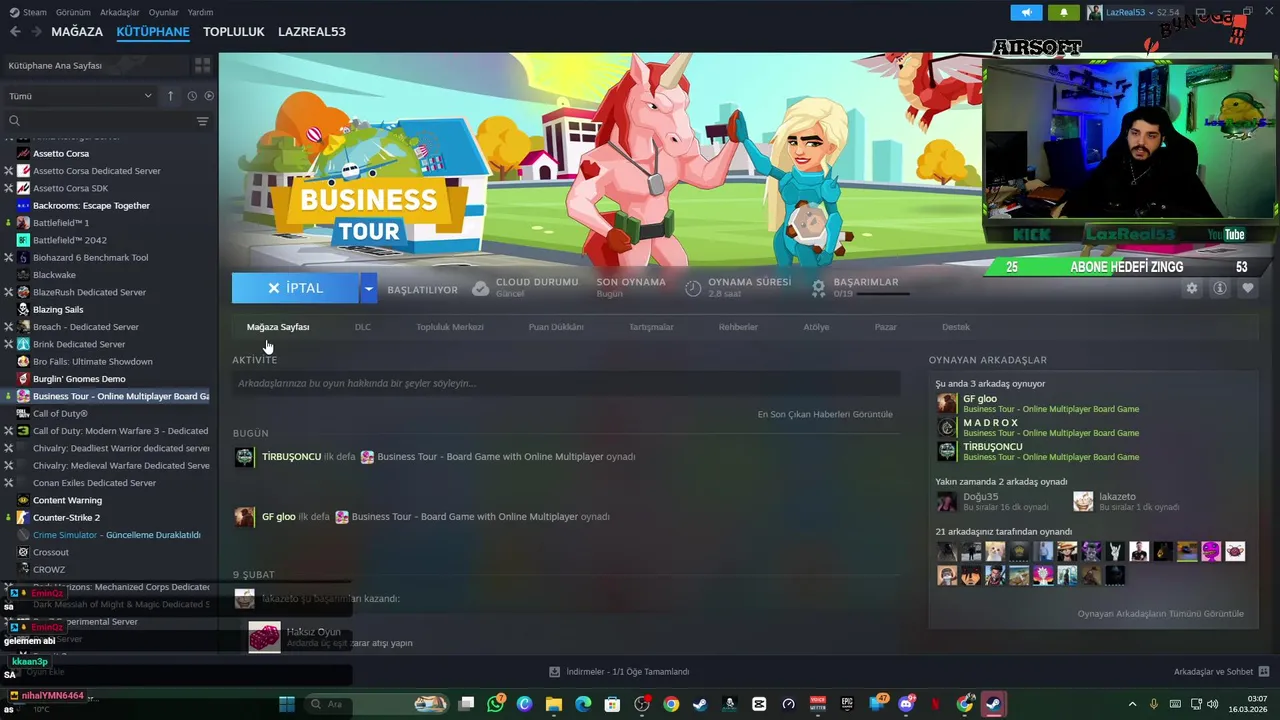Screen dimensions: 1280x720
Task: Open the Atölye tab
Action: click(816, 327)
